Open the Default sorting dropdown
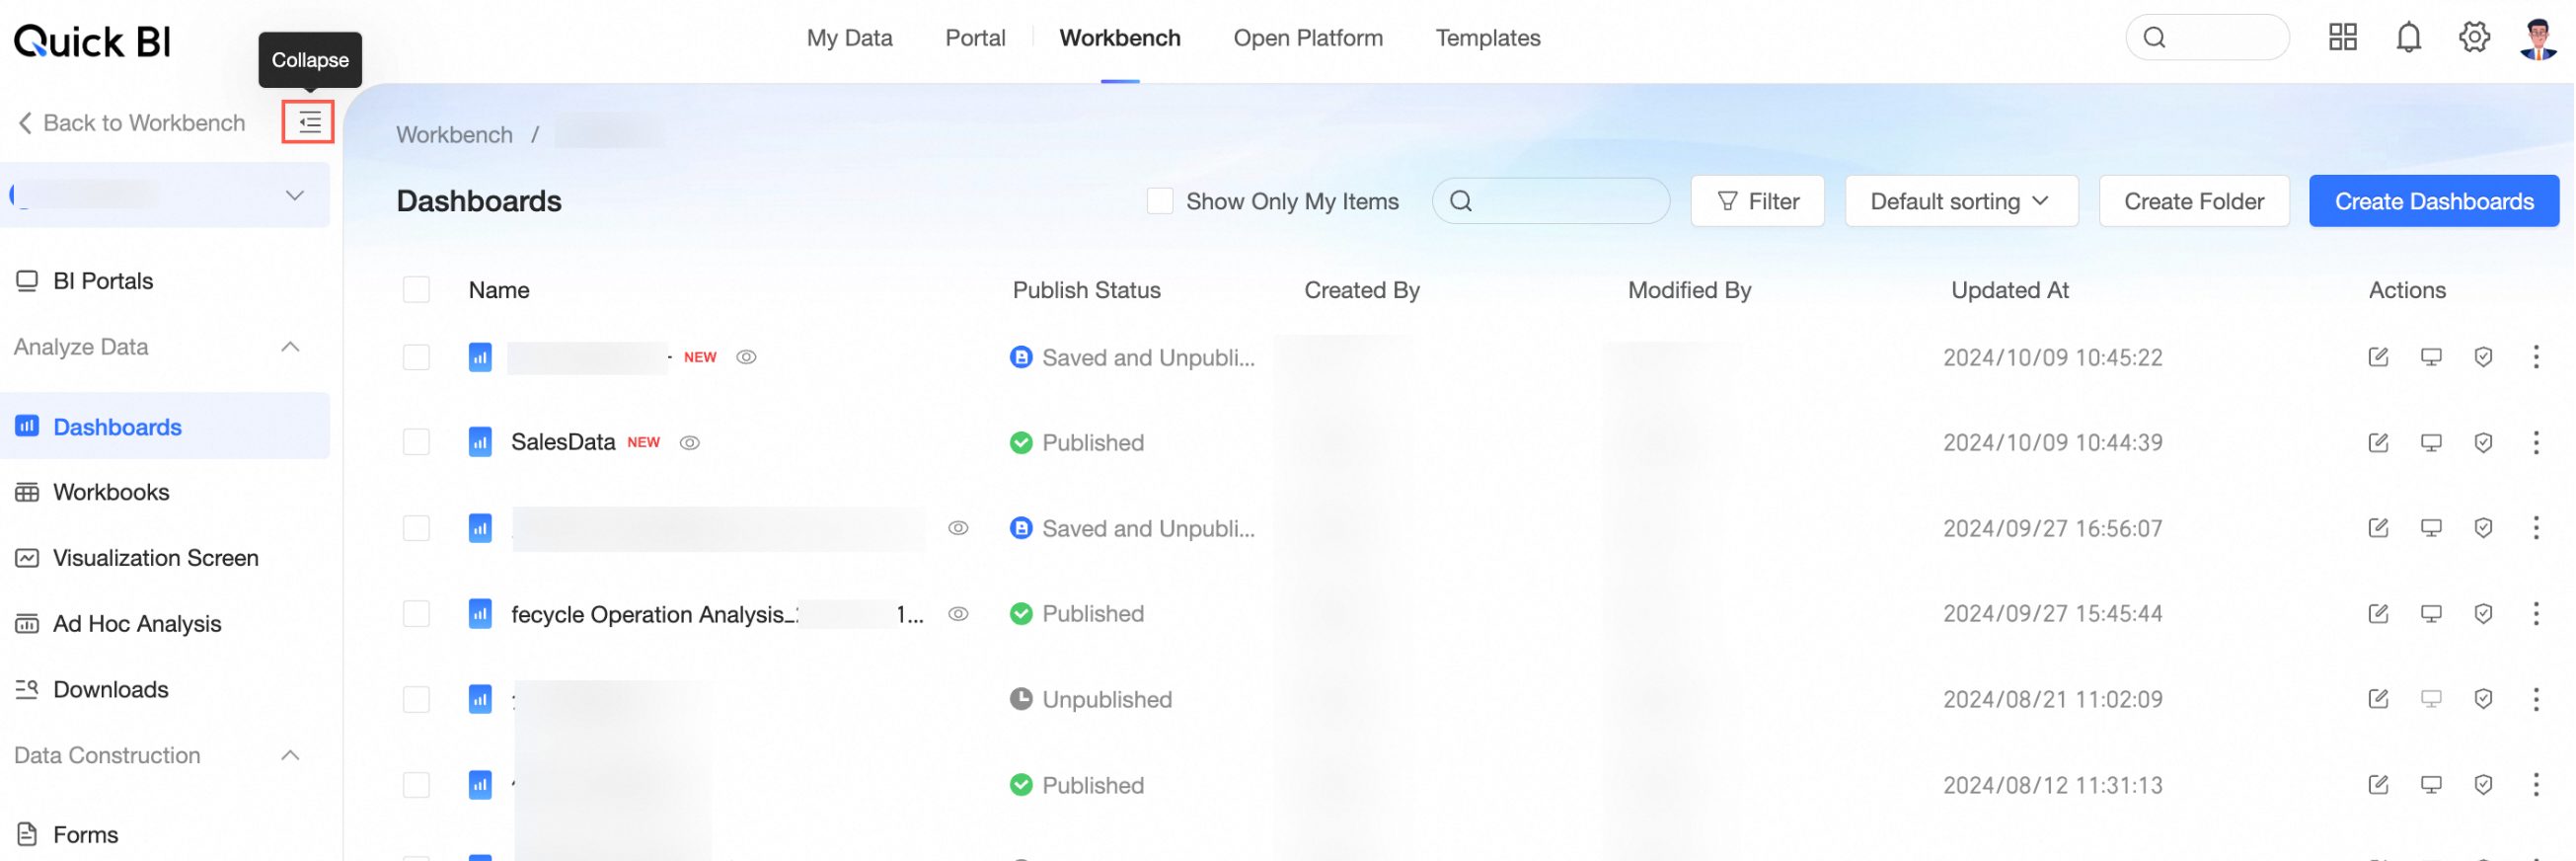 tap(1960, 201)
